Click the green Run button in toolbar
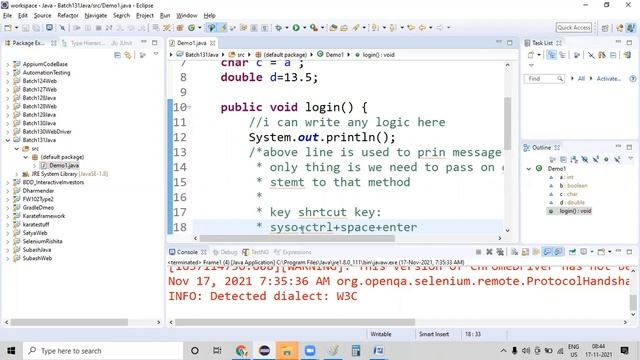640x360 pixels. [296, 28]
